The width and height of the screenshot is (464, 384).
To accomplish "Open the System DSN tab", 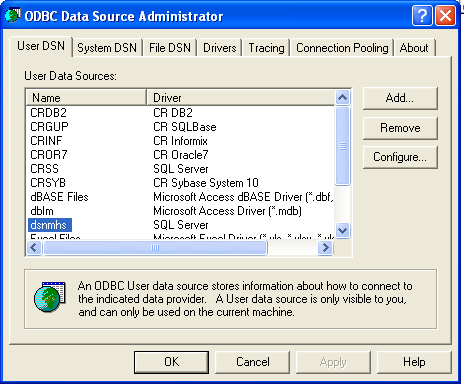I will coord(107,48).
